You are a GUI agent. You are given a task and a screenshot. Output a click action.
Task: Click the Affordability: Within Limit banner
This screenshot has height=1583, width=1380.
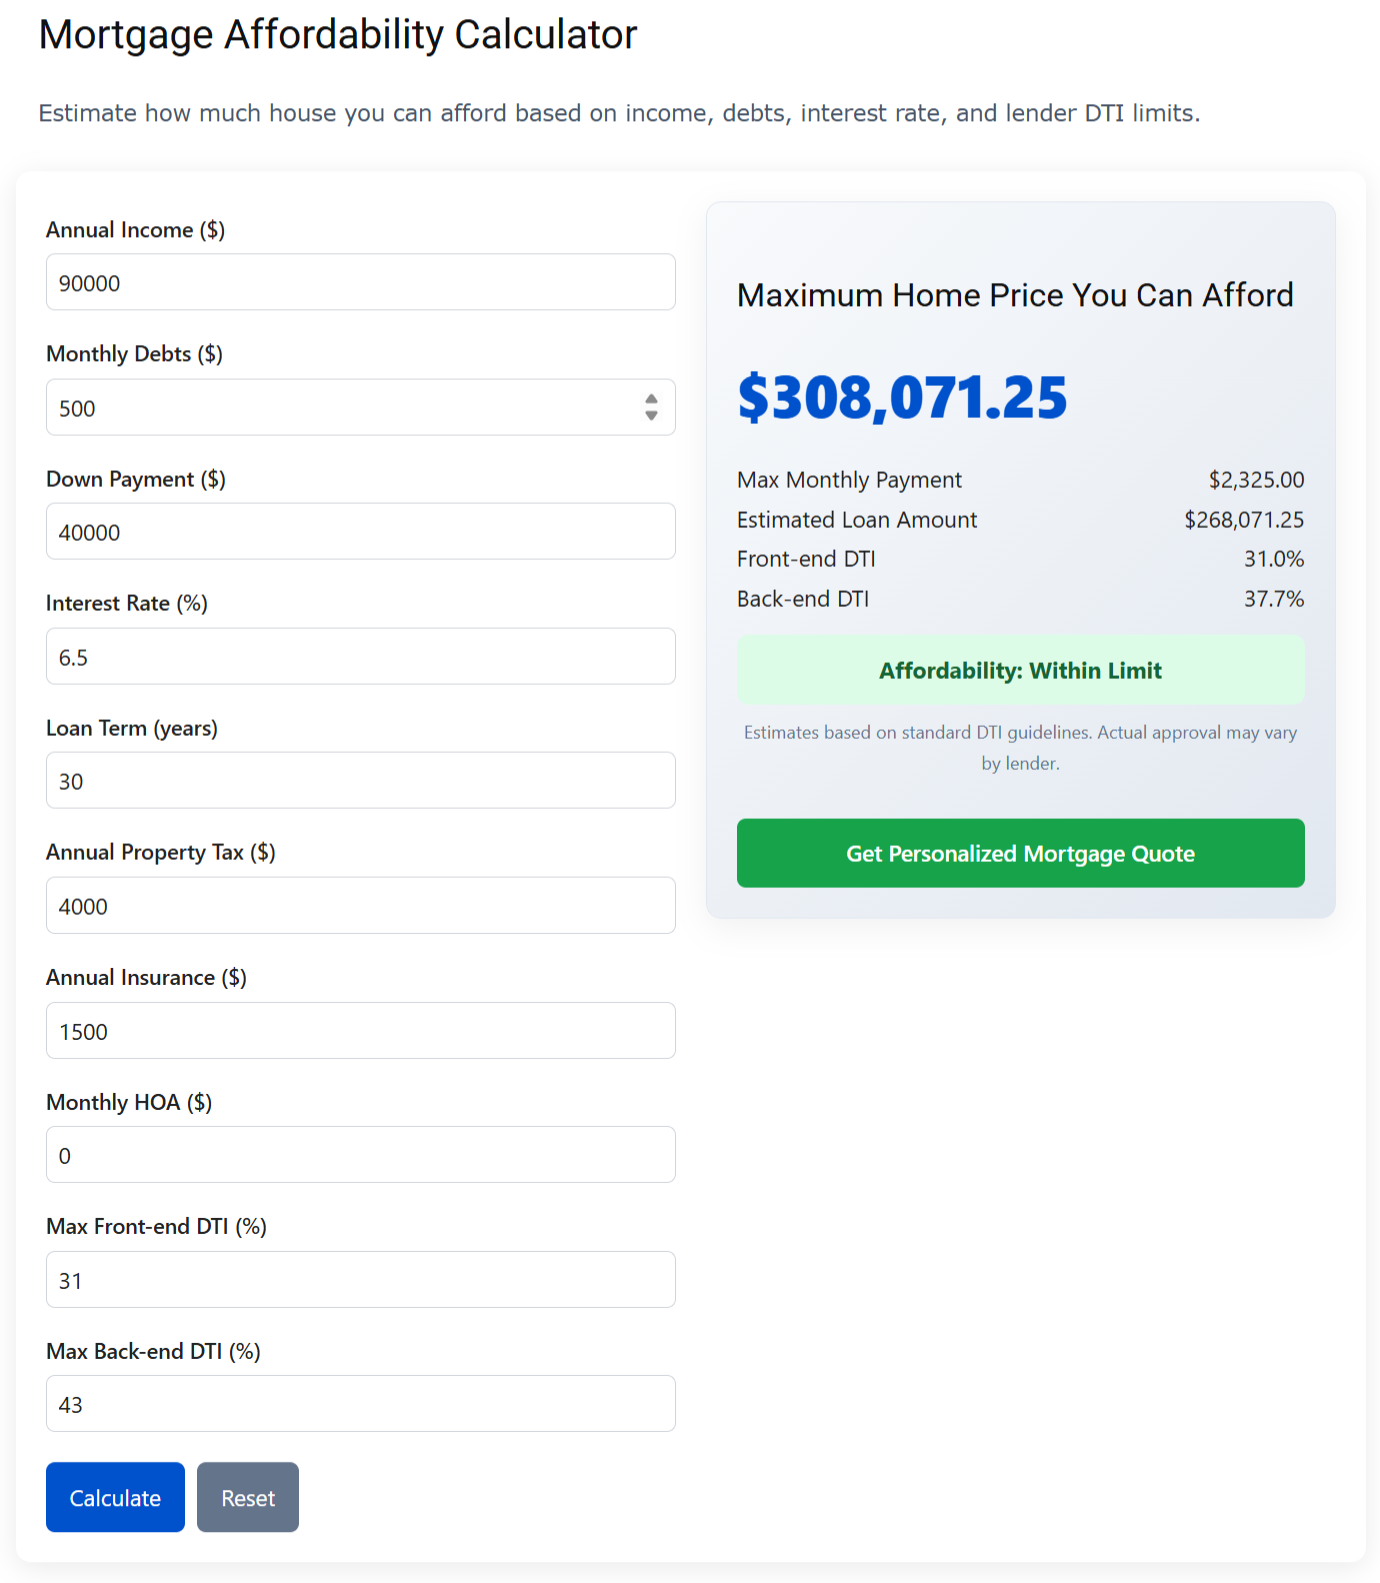click(1020, 670)
